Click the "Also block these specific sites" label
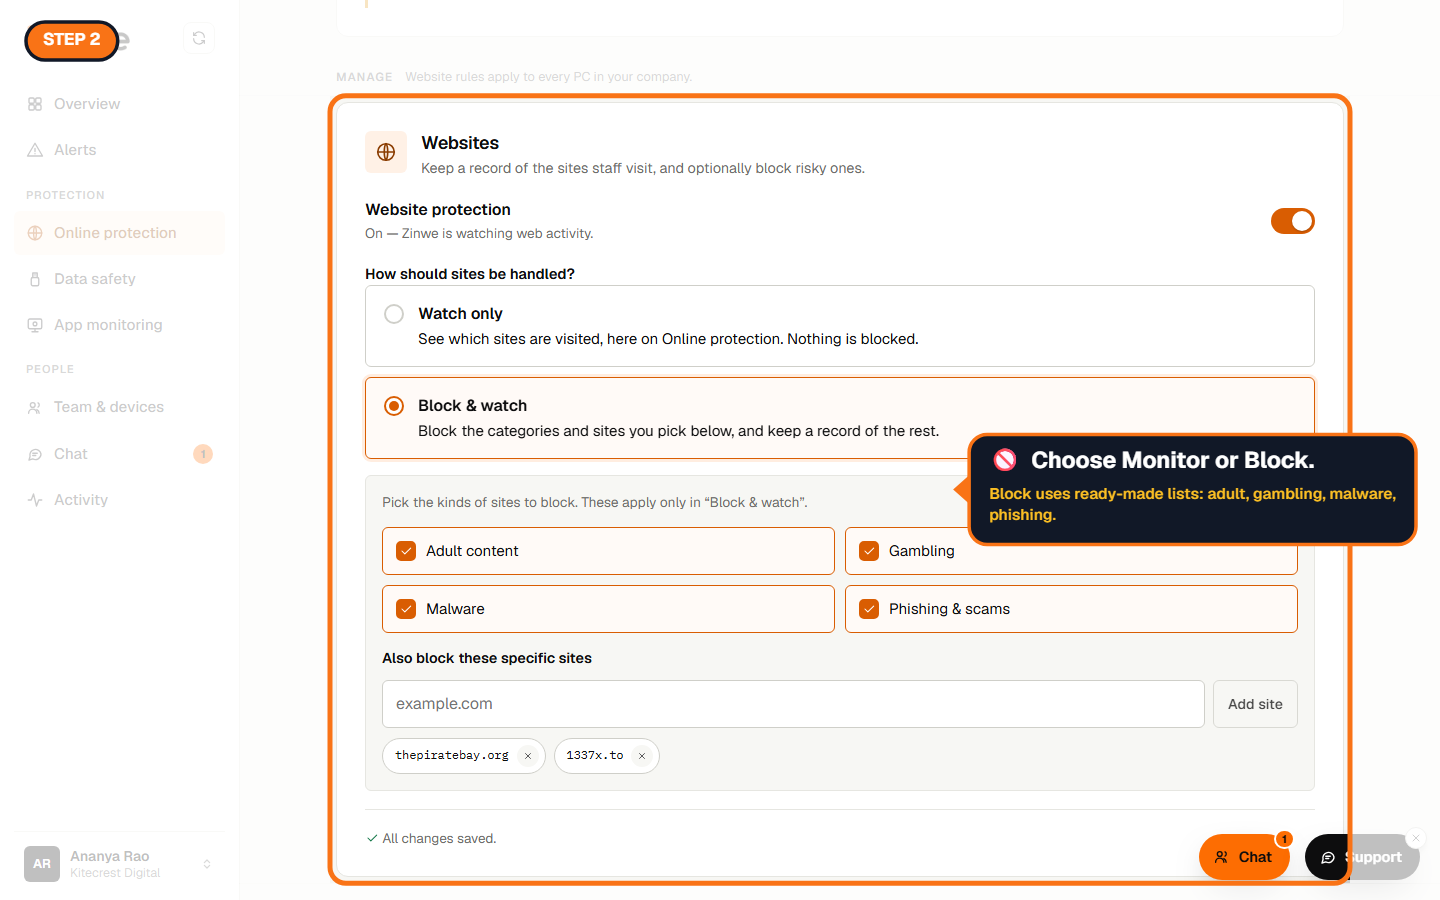The height and width of the screenshot is (900, 1440). click(x=487, y=658)
